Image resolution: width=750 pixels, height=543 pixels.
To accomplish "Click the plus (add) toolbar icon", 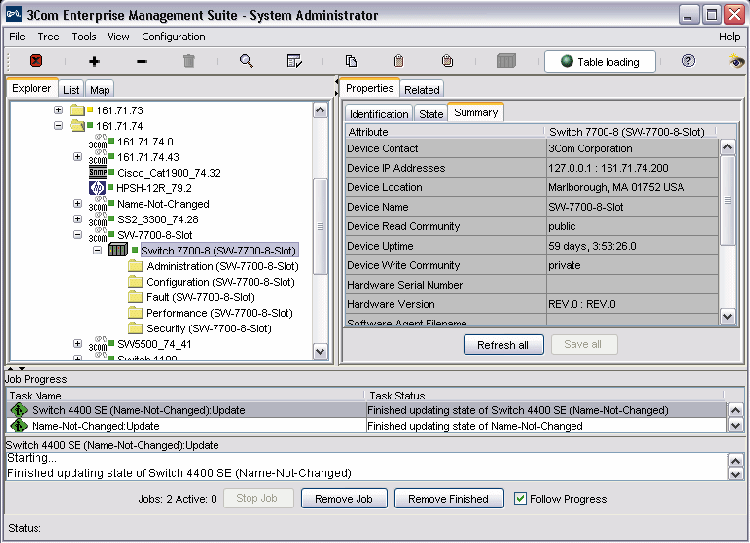I will tap(94, 61).
